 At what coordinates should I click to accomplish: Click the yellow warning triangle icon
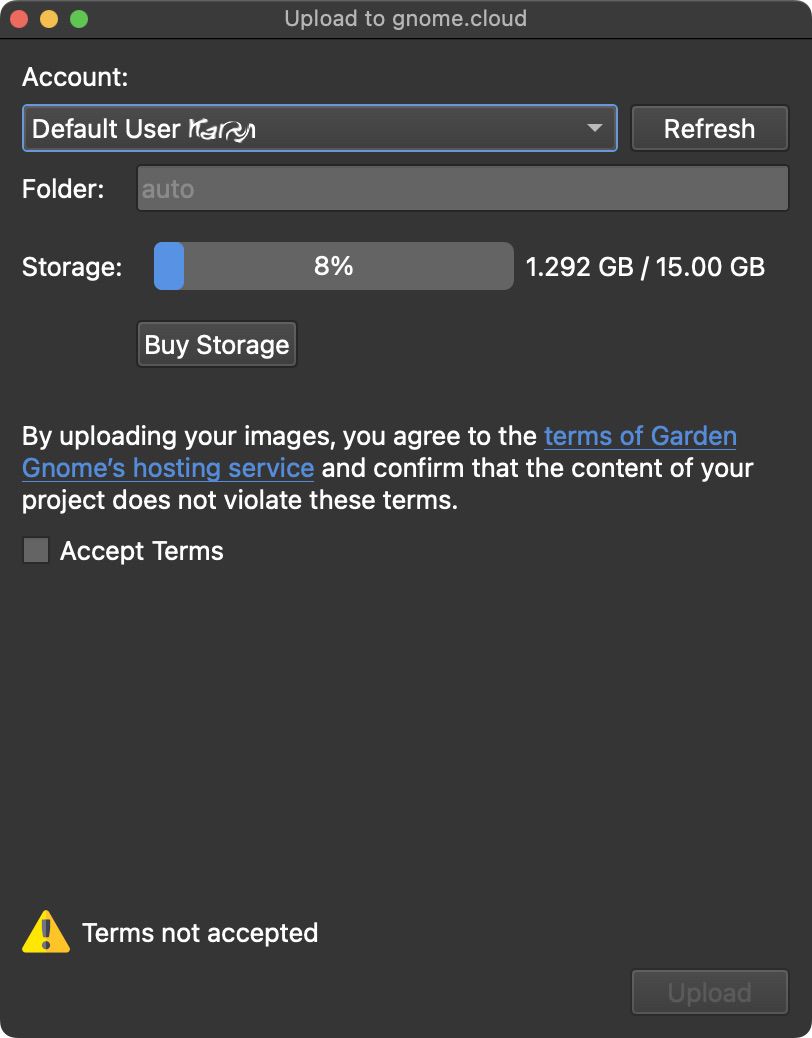point(45,931)
